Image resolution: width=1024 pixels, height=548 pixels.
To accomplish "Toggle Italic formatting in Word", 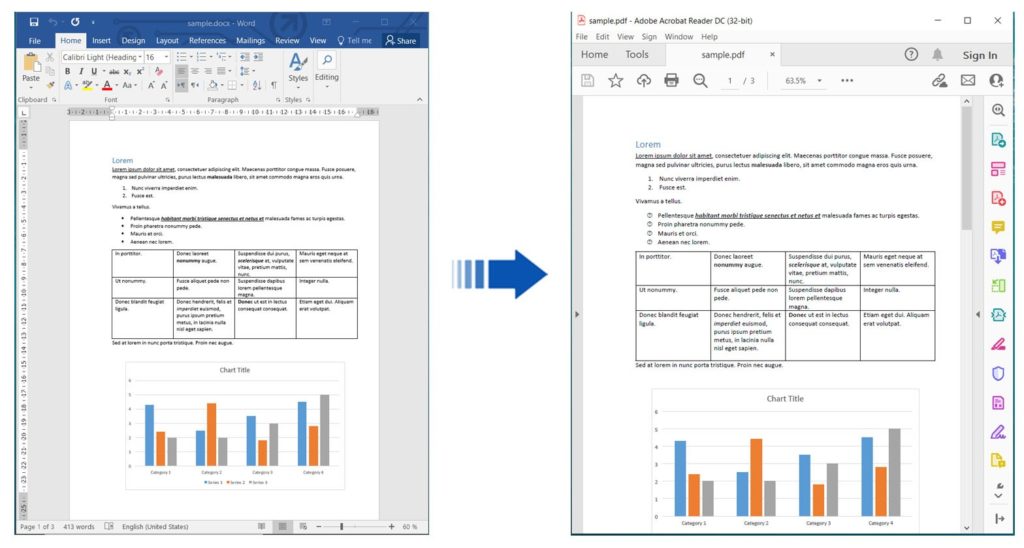I will [80, 72].
